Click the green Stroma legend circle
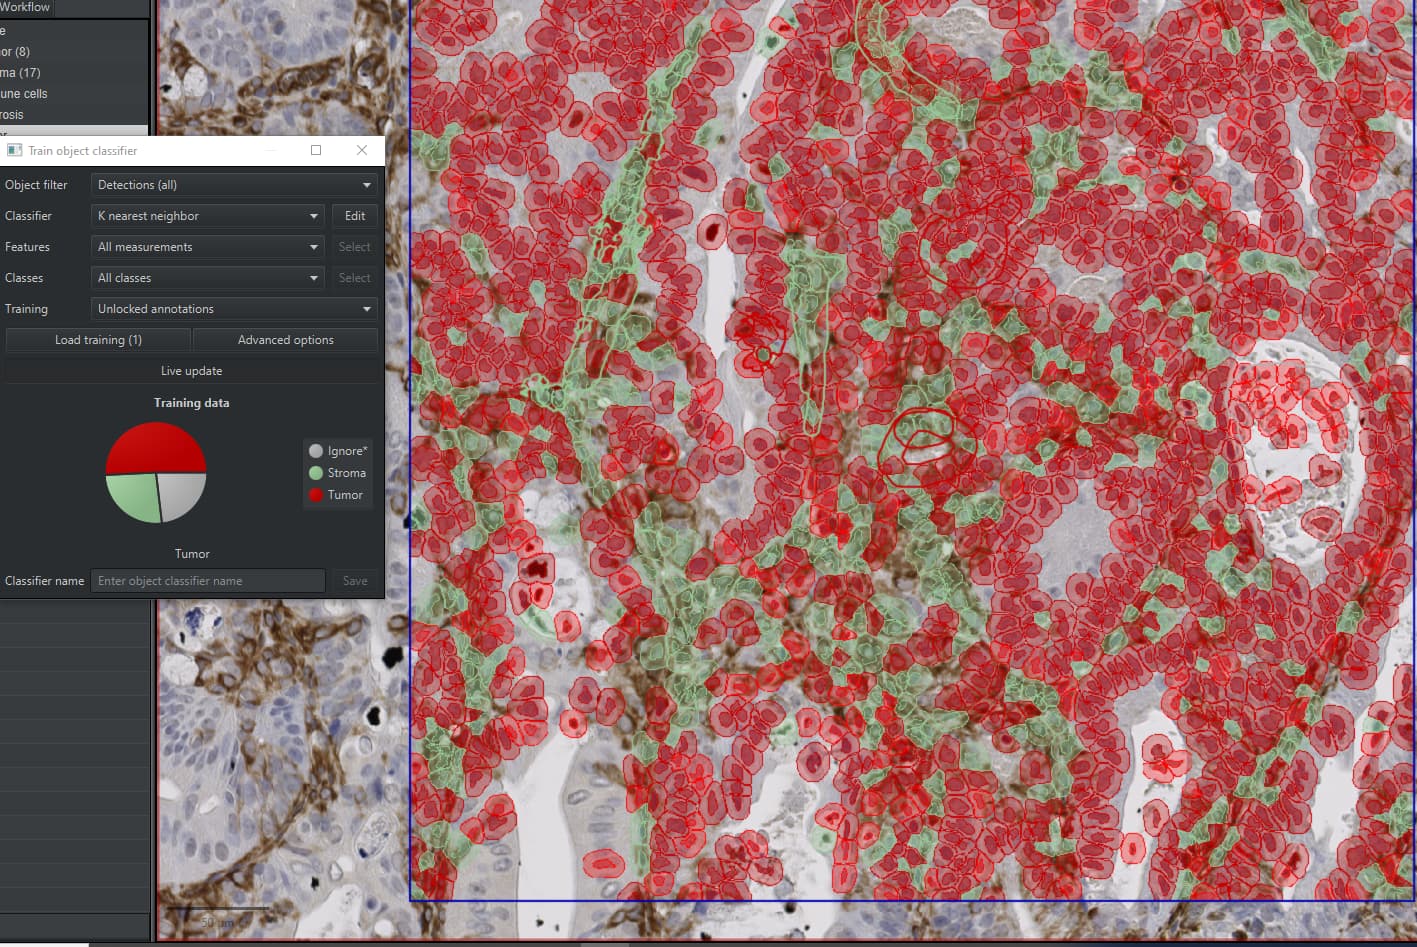 (x=316, y=473)
